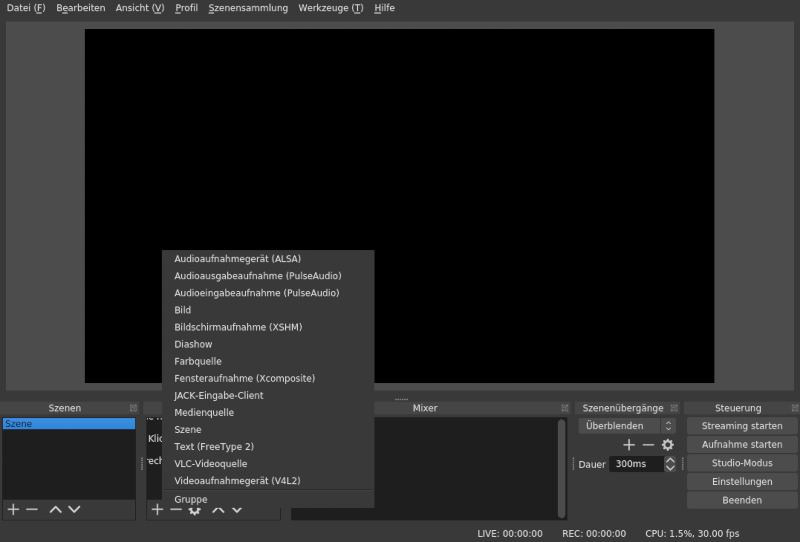Undock the Szenen panel using its float icon
The height and width of the screenshot is (542, 800).
tap(133, 408)
